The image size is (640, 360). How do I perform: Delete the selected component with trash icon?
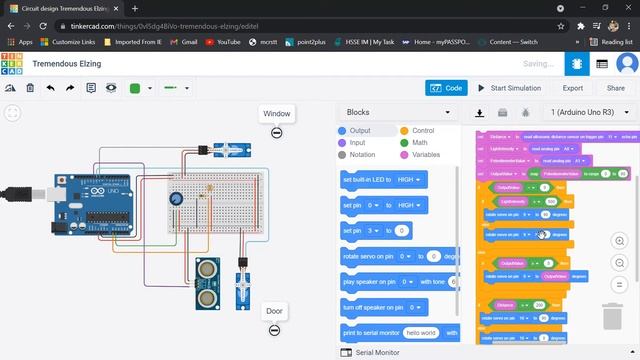pos(30,88)
